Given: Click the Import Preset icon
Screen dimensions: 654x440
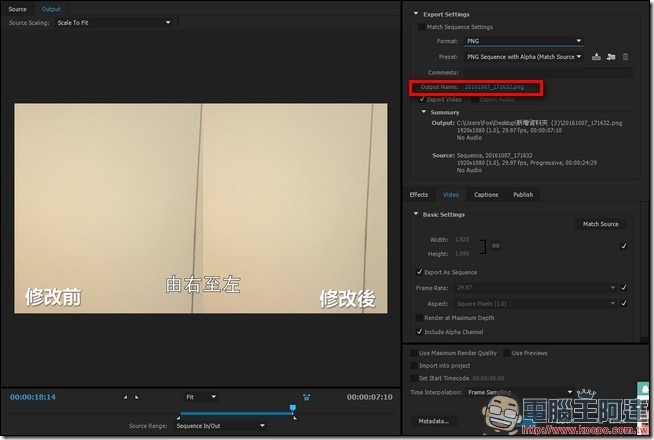Looking at the screenshot, I should pyautogui.click(x=611, y=57).
